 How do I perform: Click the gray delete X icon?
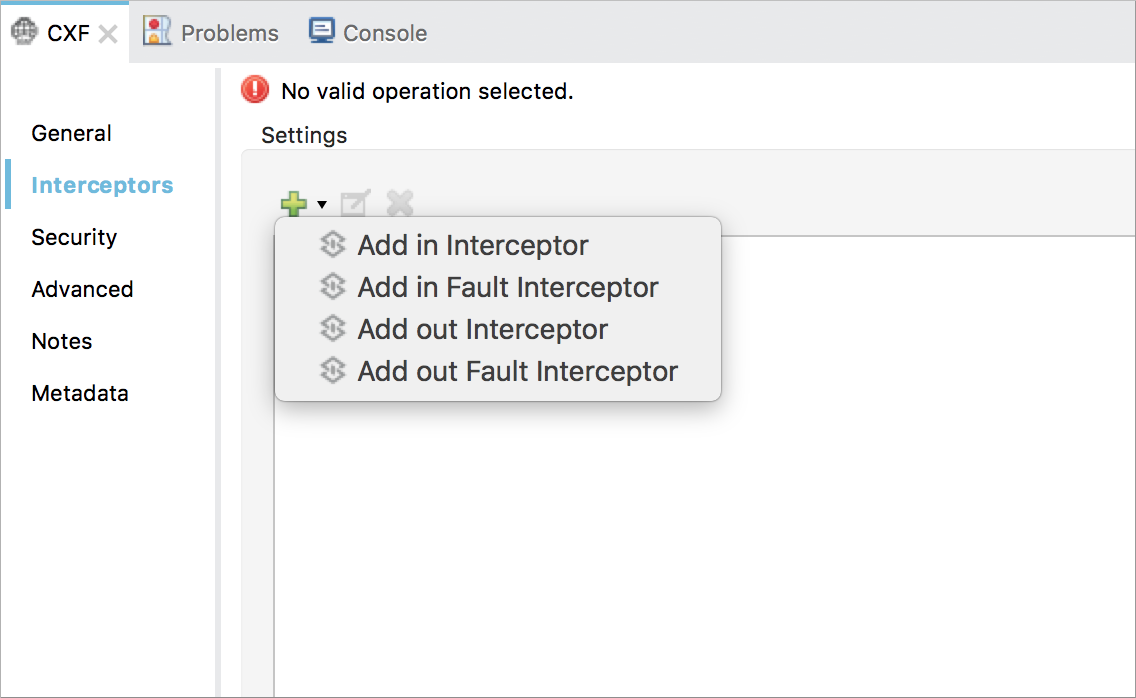click(400, 204)
